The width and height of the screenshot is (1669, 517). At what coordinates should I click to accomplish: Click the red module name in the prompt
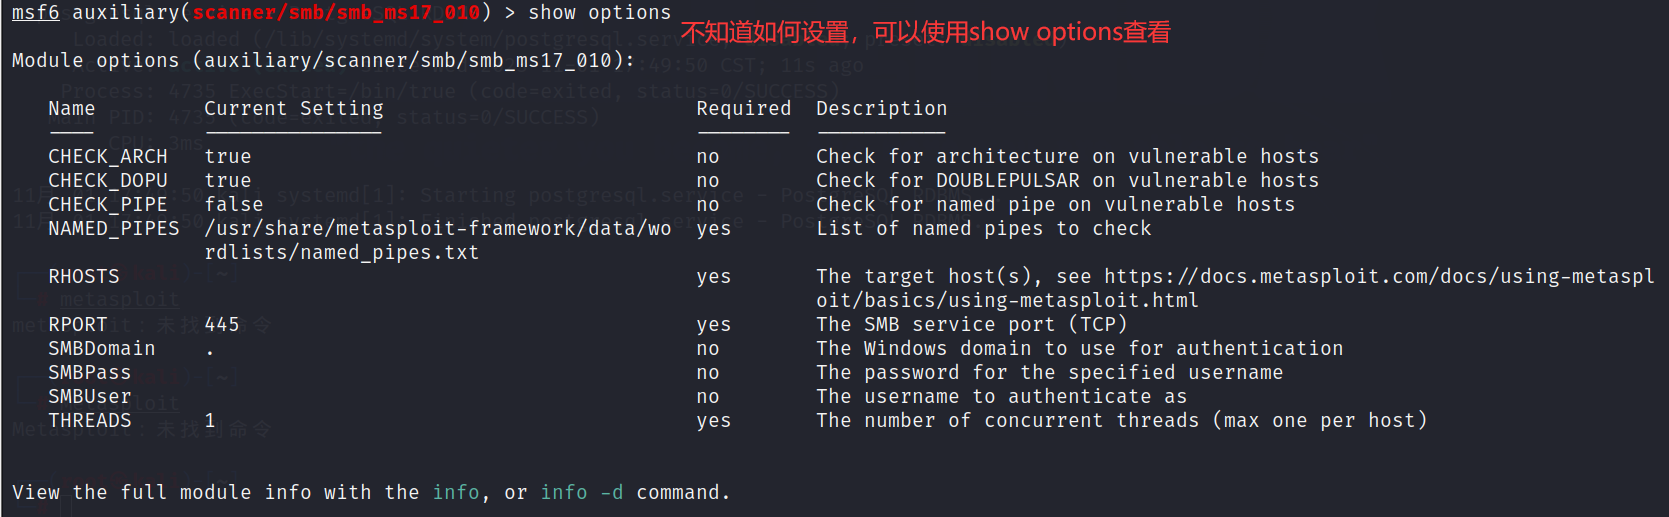point(336,13)
